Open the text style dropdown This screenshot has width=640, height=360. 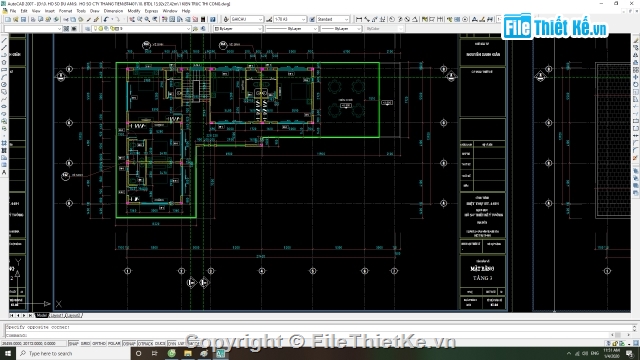pos(247,19)
